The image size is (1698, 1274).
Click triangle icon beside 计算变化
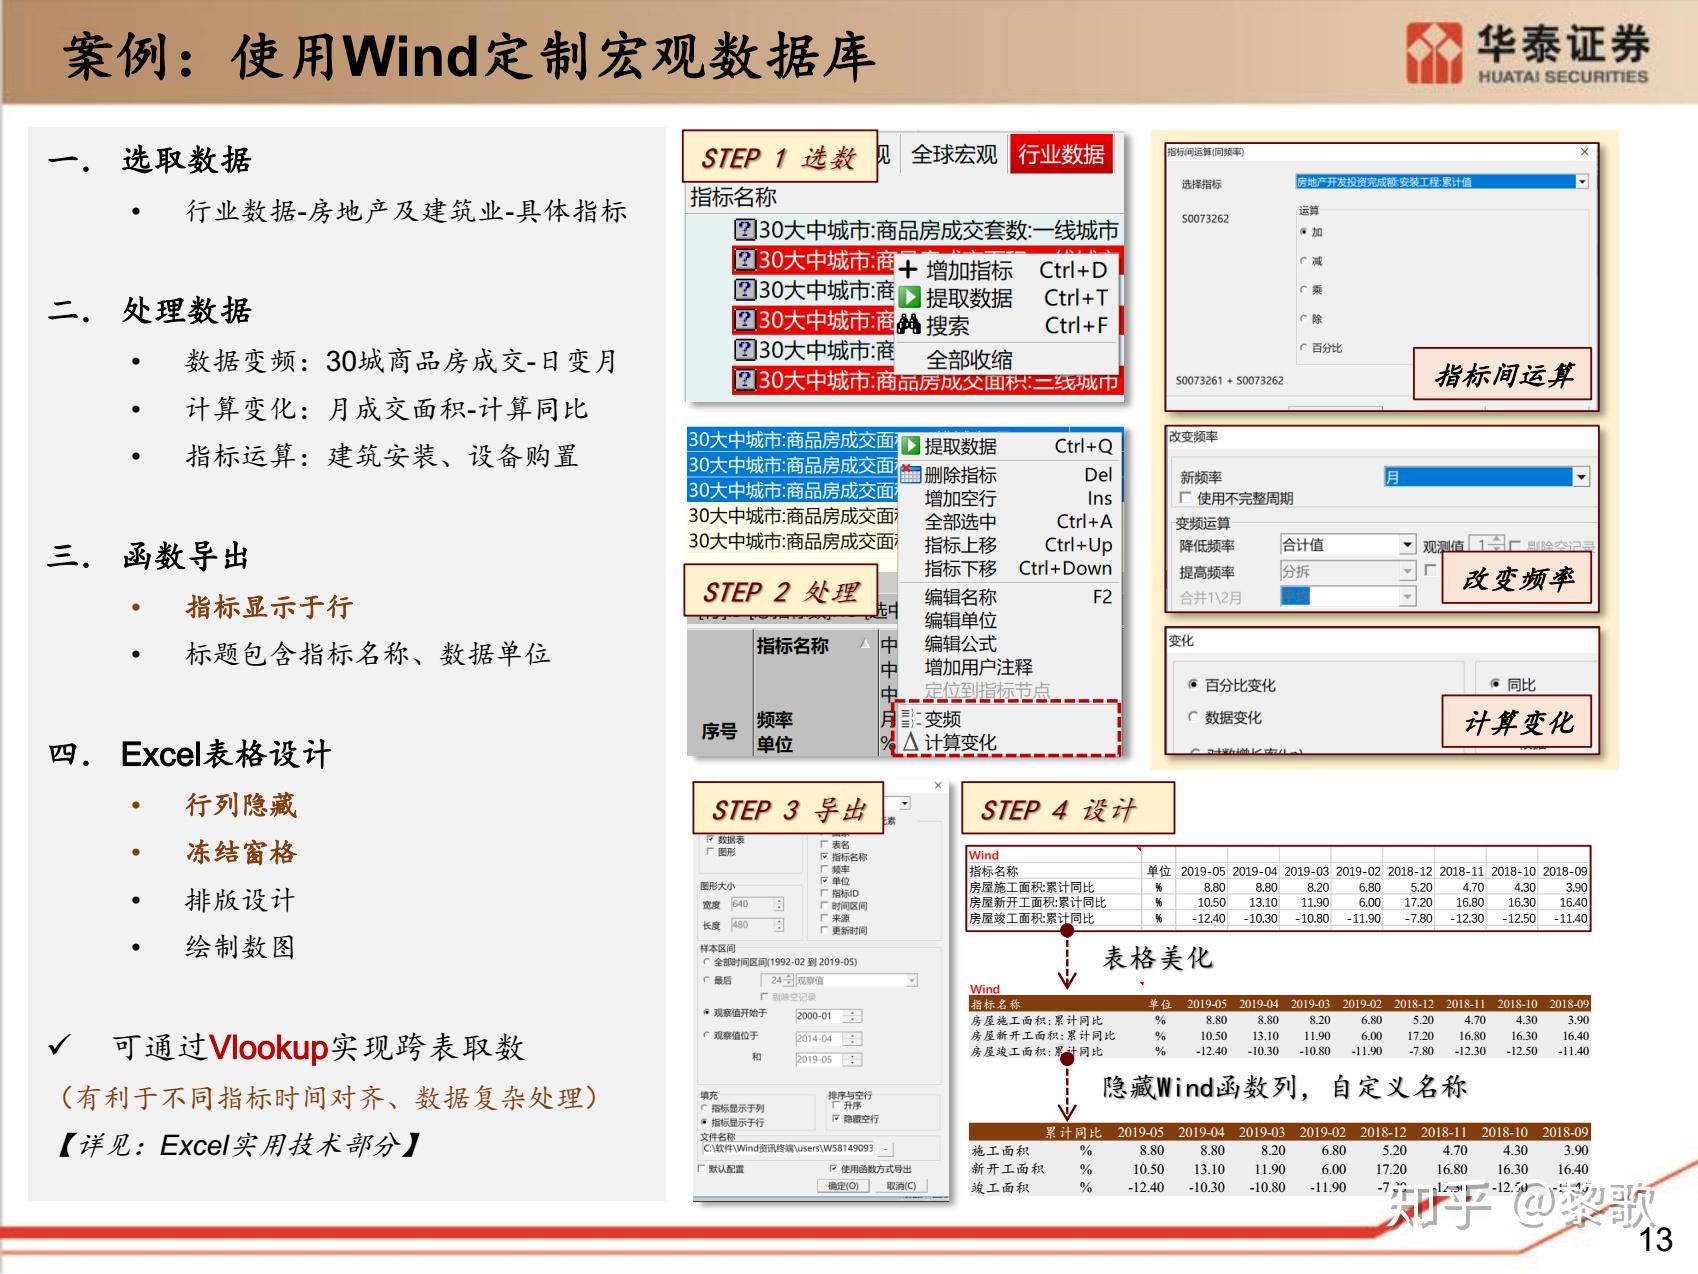click(910, 742)
